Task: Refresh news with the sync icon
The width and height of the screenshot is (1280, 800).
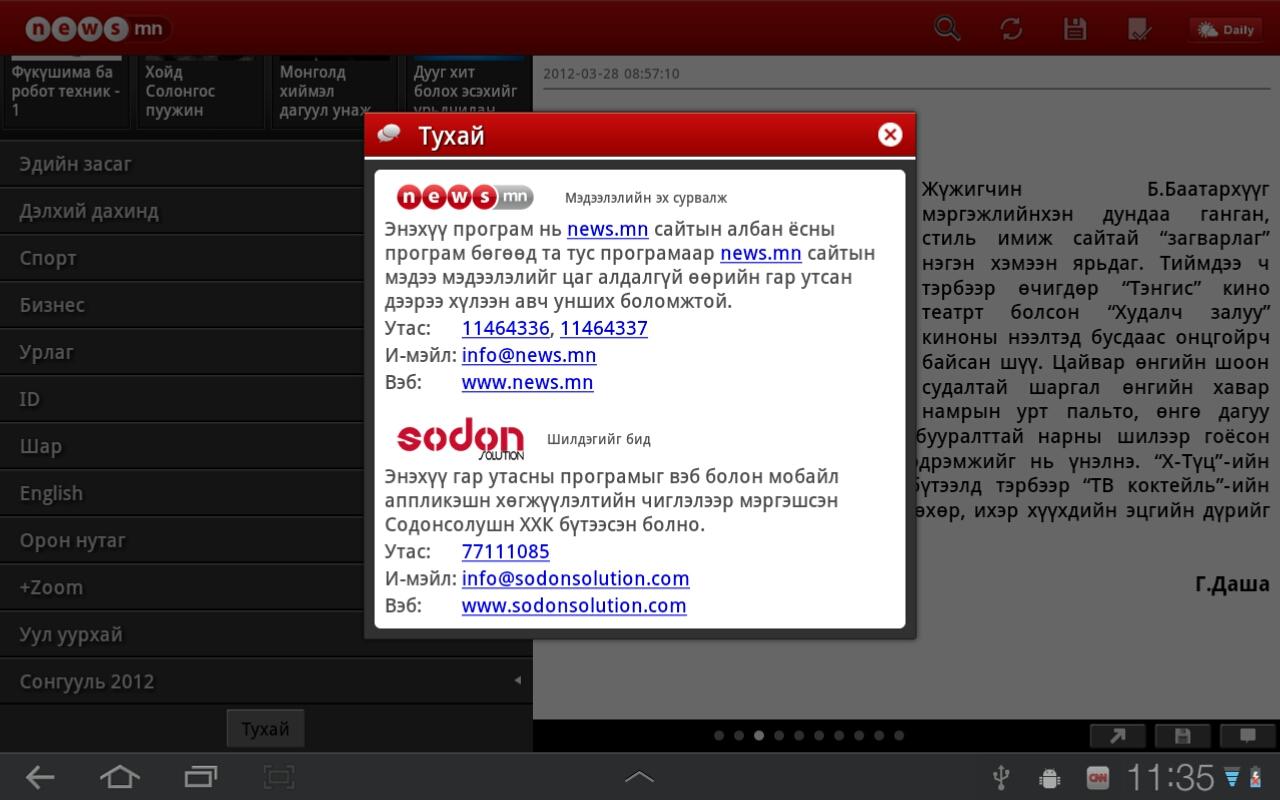Action: [x=1011, y=28]
